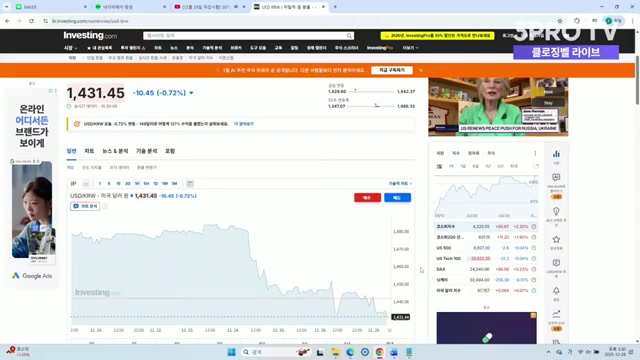Image resolution: width=640 pixels, height=360 pixels.
Task: Select candlestick chart type icon
Action: 73,183
